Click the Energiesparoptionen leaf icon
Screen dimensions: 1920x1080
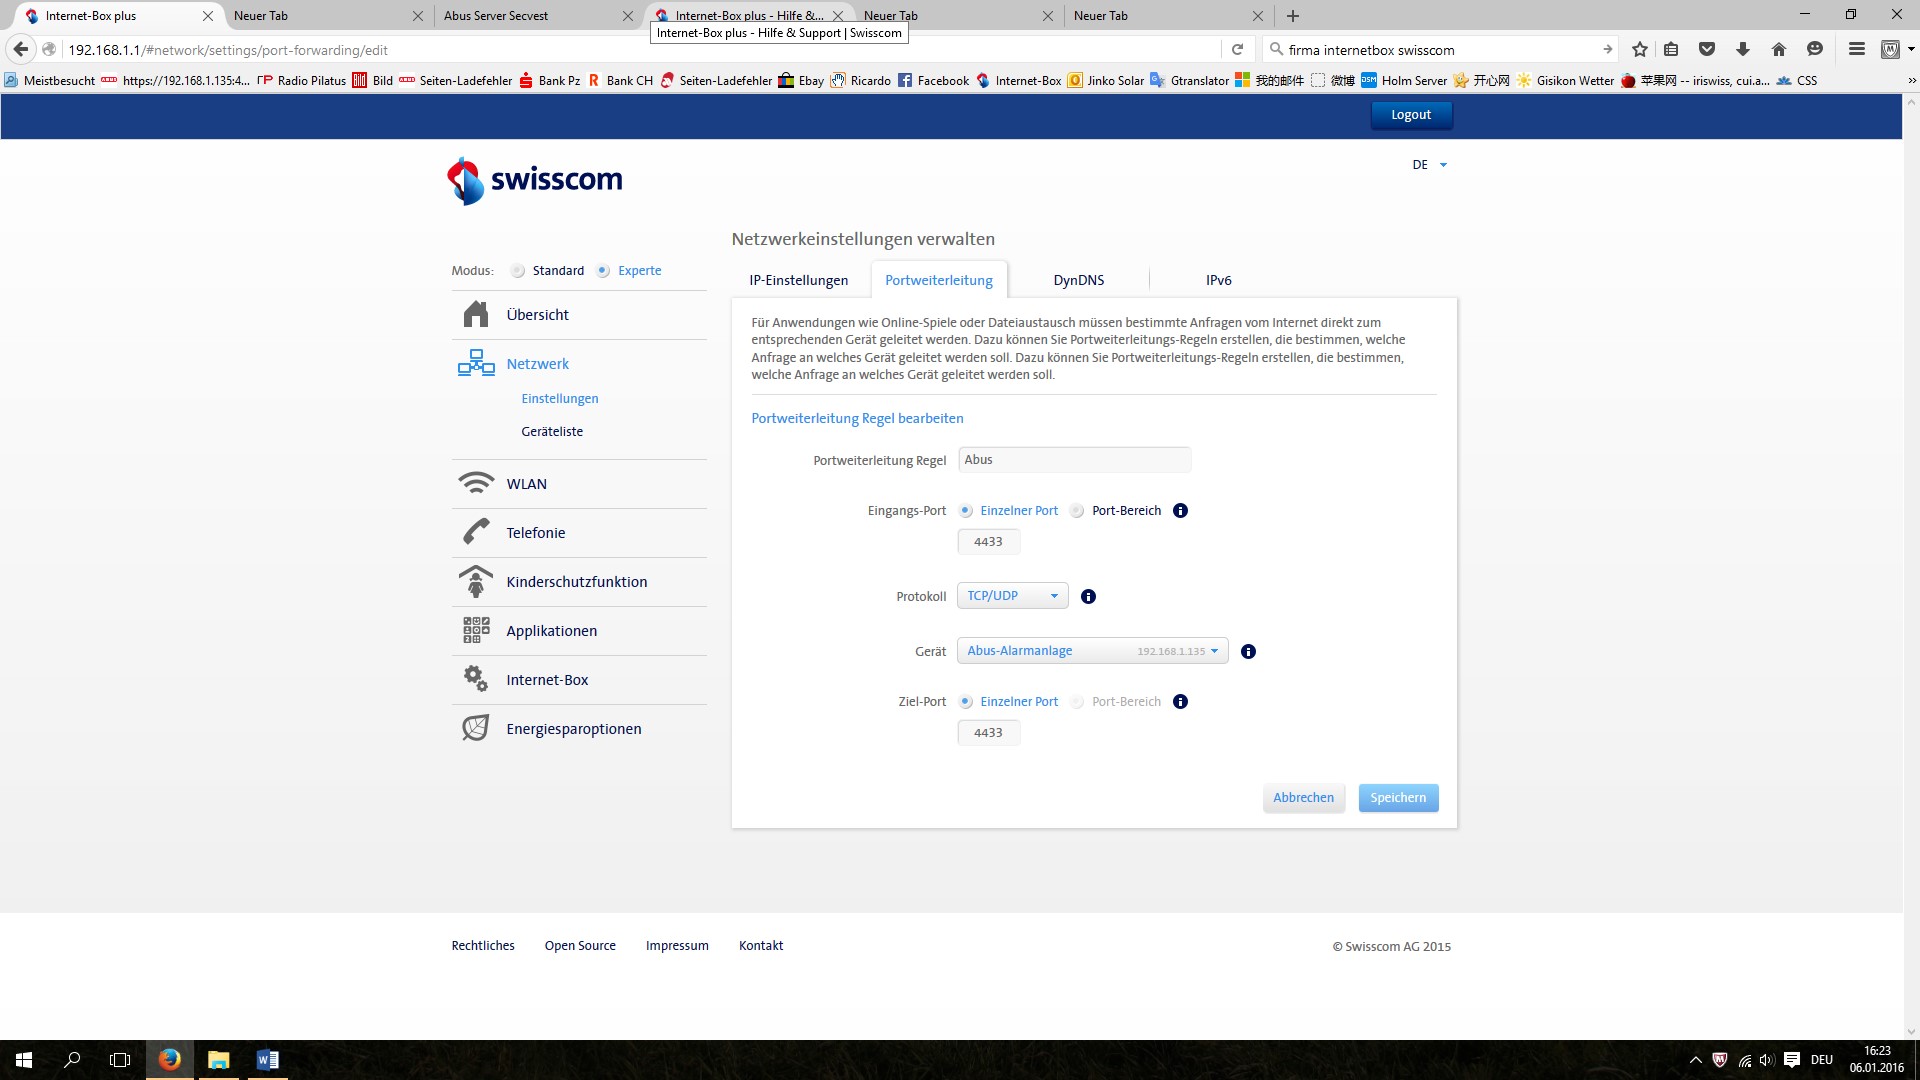pyautogui.click(x=476, y=728)
